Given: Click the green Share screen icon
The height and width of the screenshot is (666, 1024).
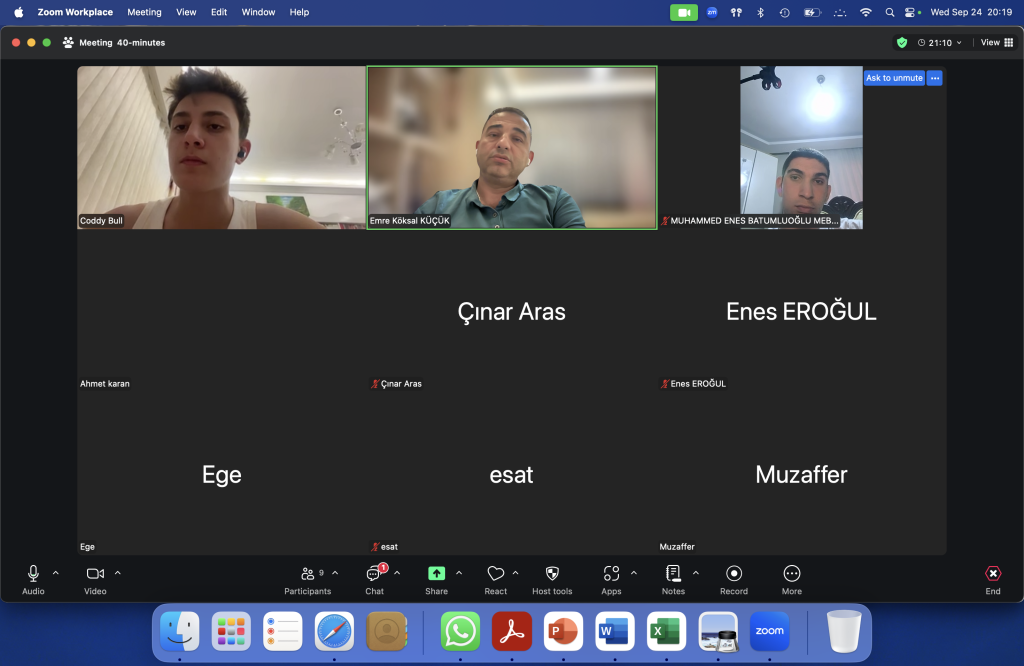Looking at the screenshot, I should click(x=436, y=574).
